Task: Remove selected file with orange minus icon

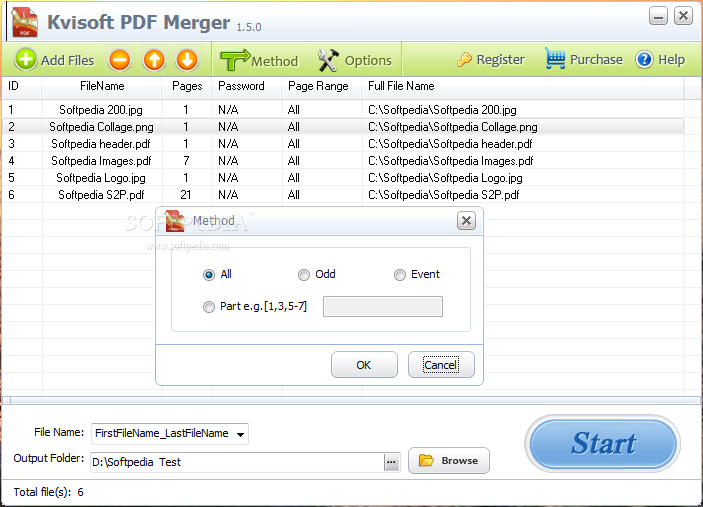Action: pyautogui.click(x=120, y=60)
